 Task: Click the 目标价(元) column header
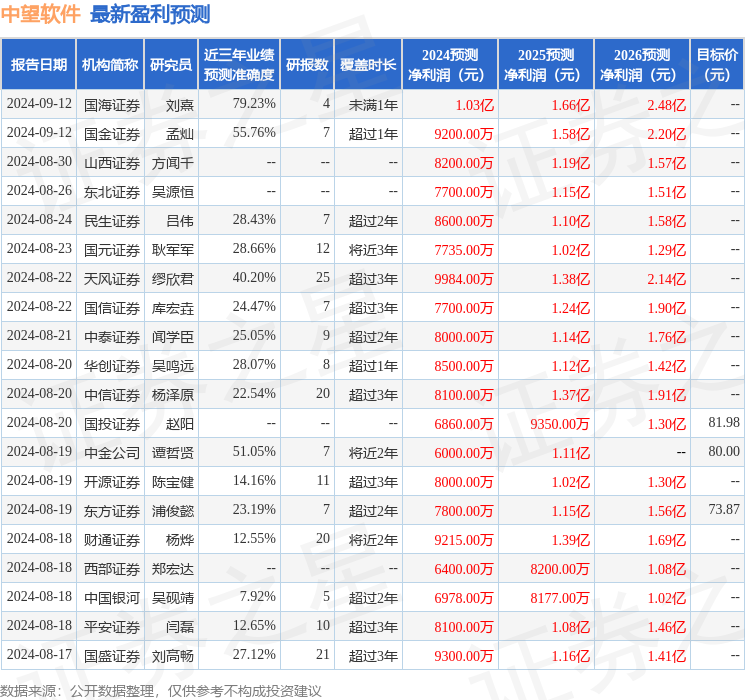[x=717, y=65]
